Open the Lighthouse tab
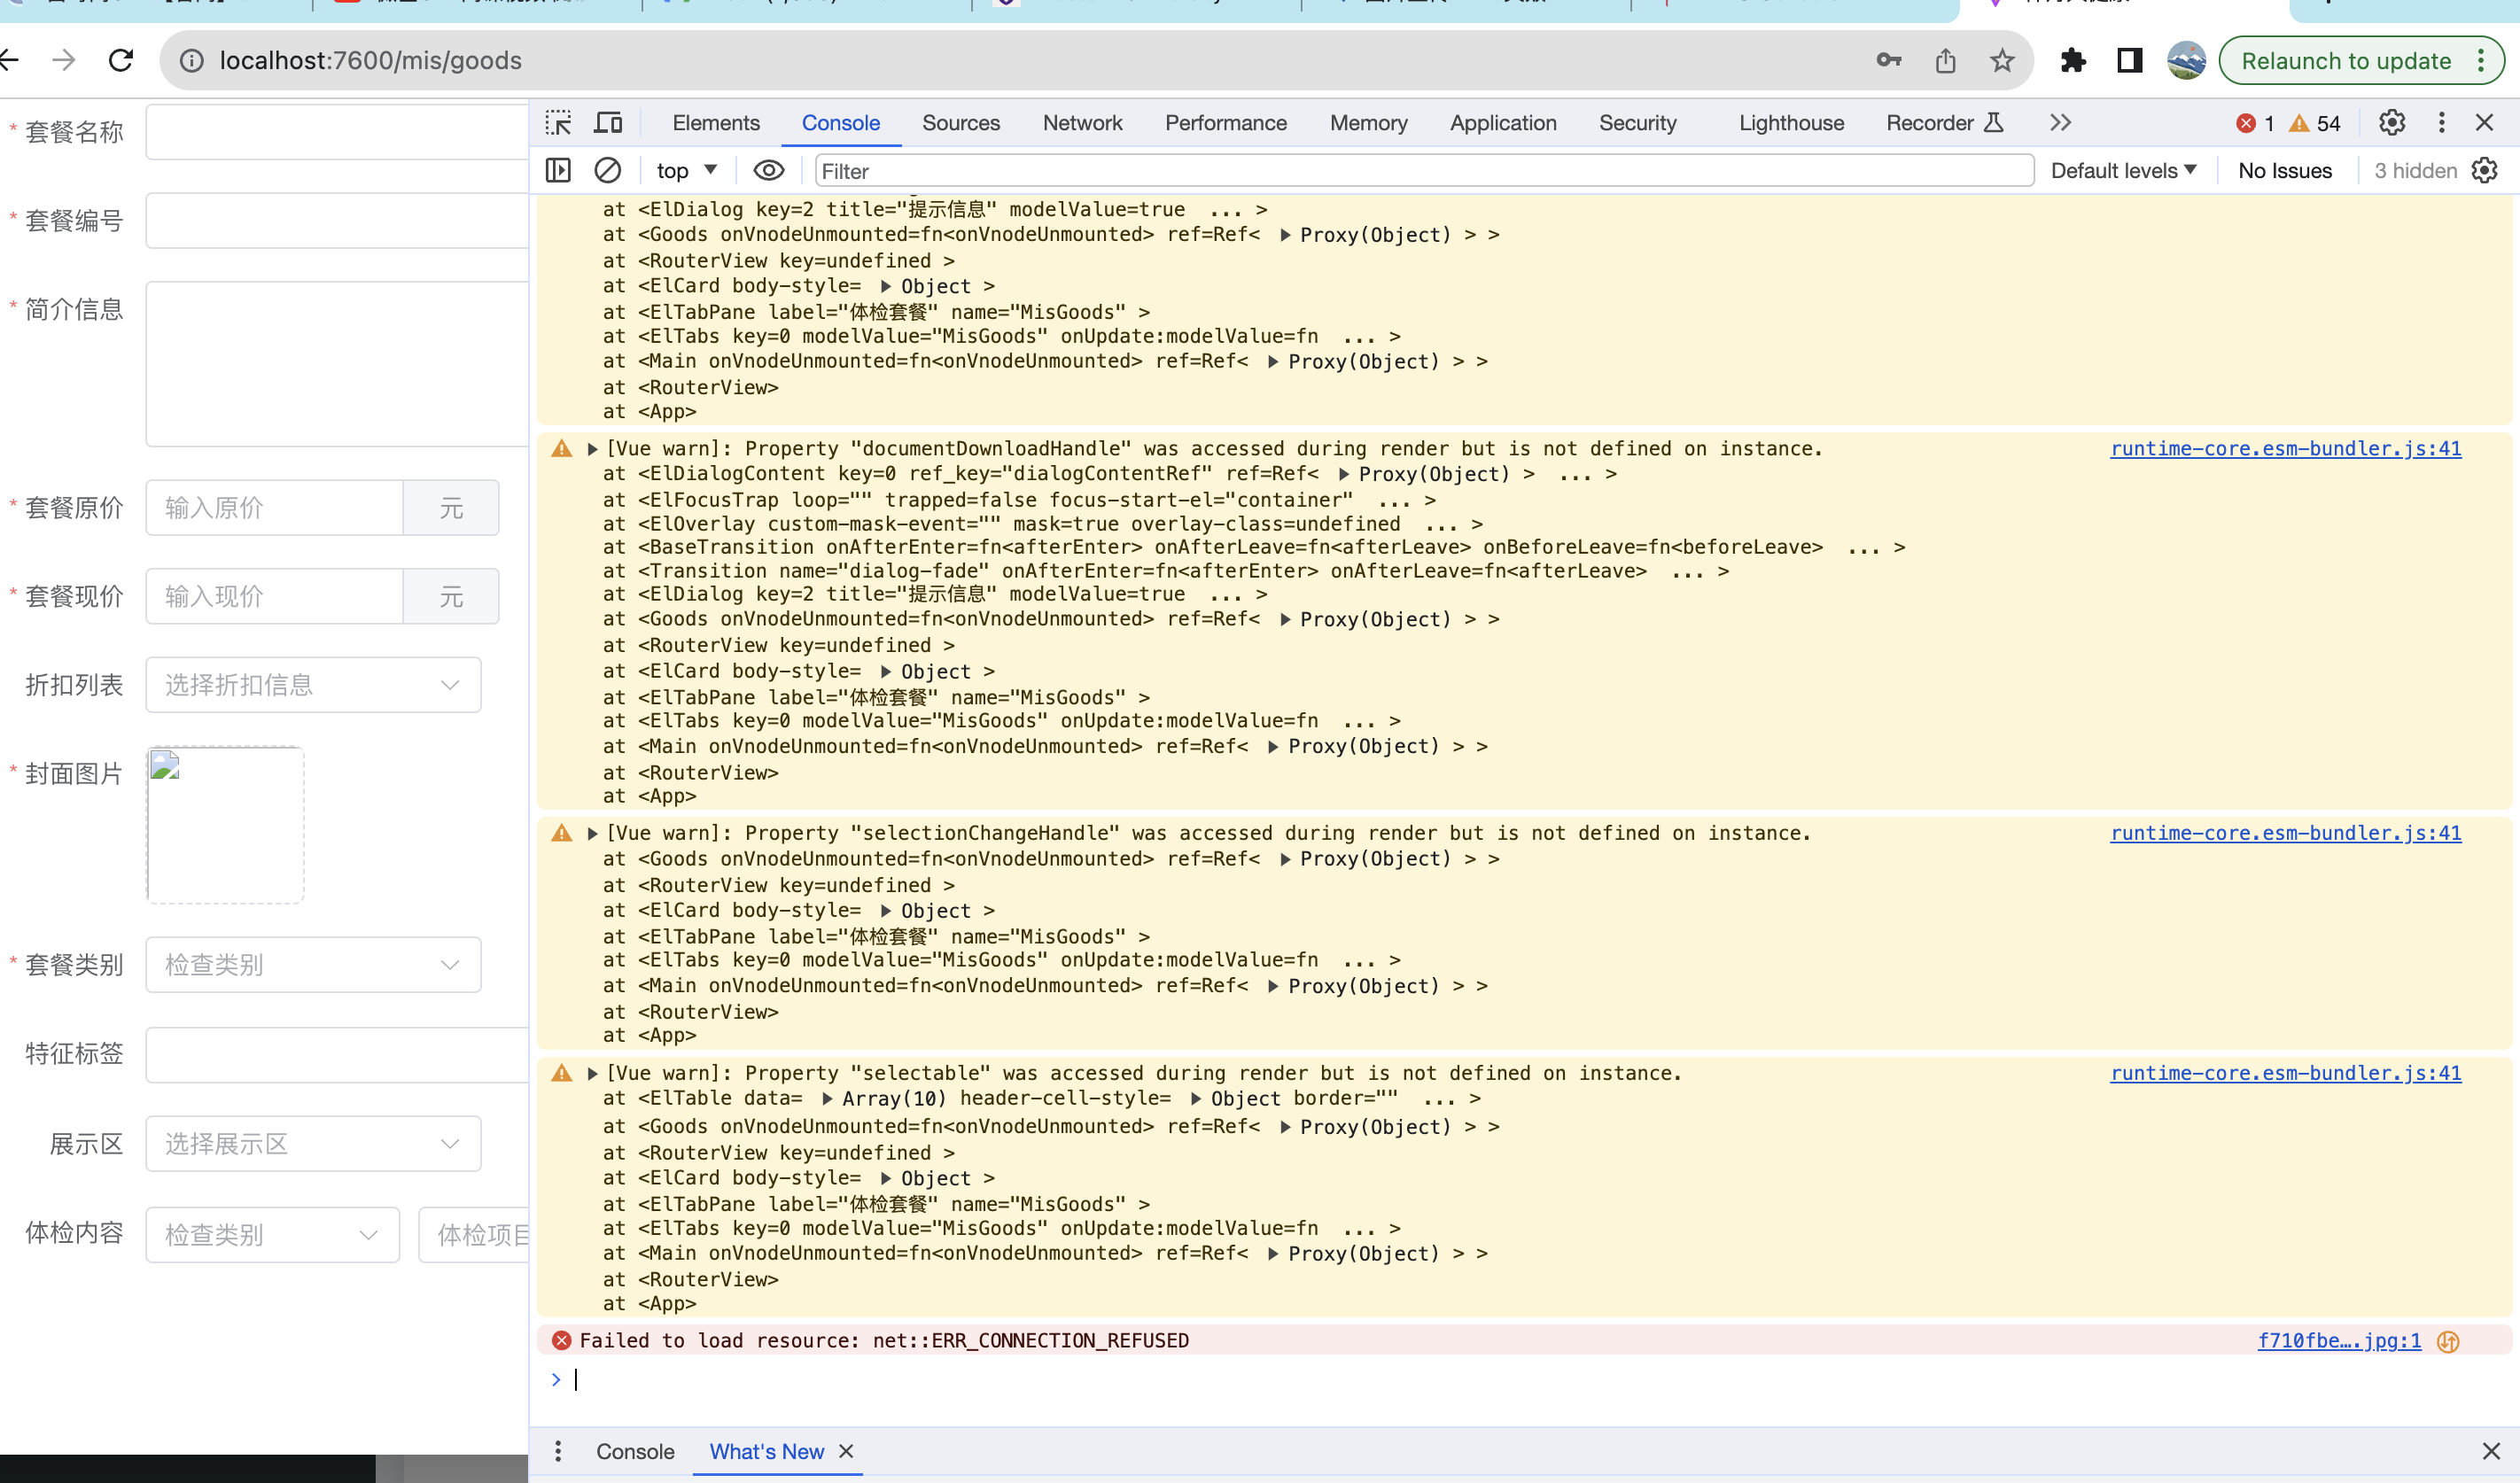Image resolution: width=2520 pixels, height=1483 pixels. 1791,123
